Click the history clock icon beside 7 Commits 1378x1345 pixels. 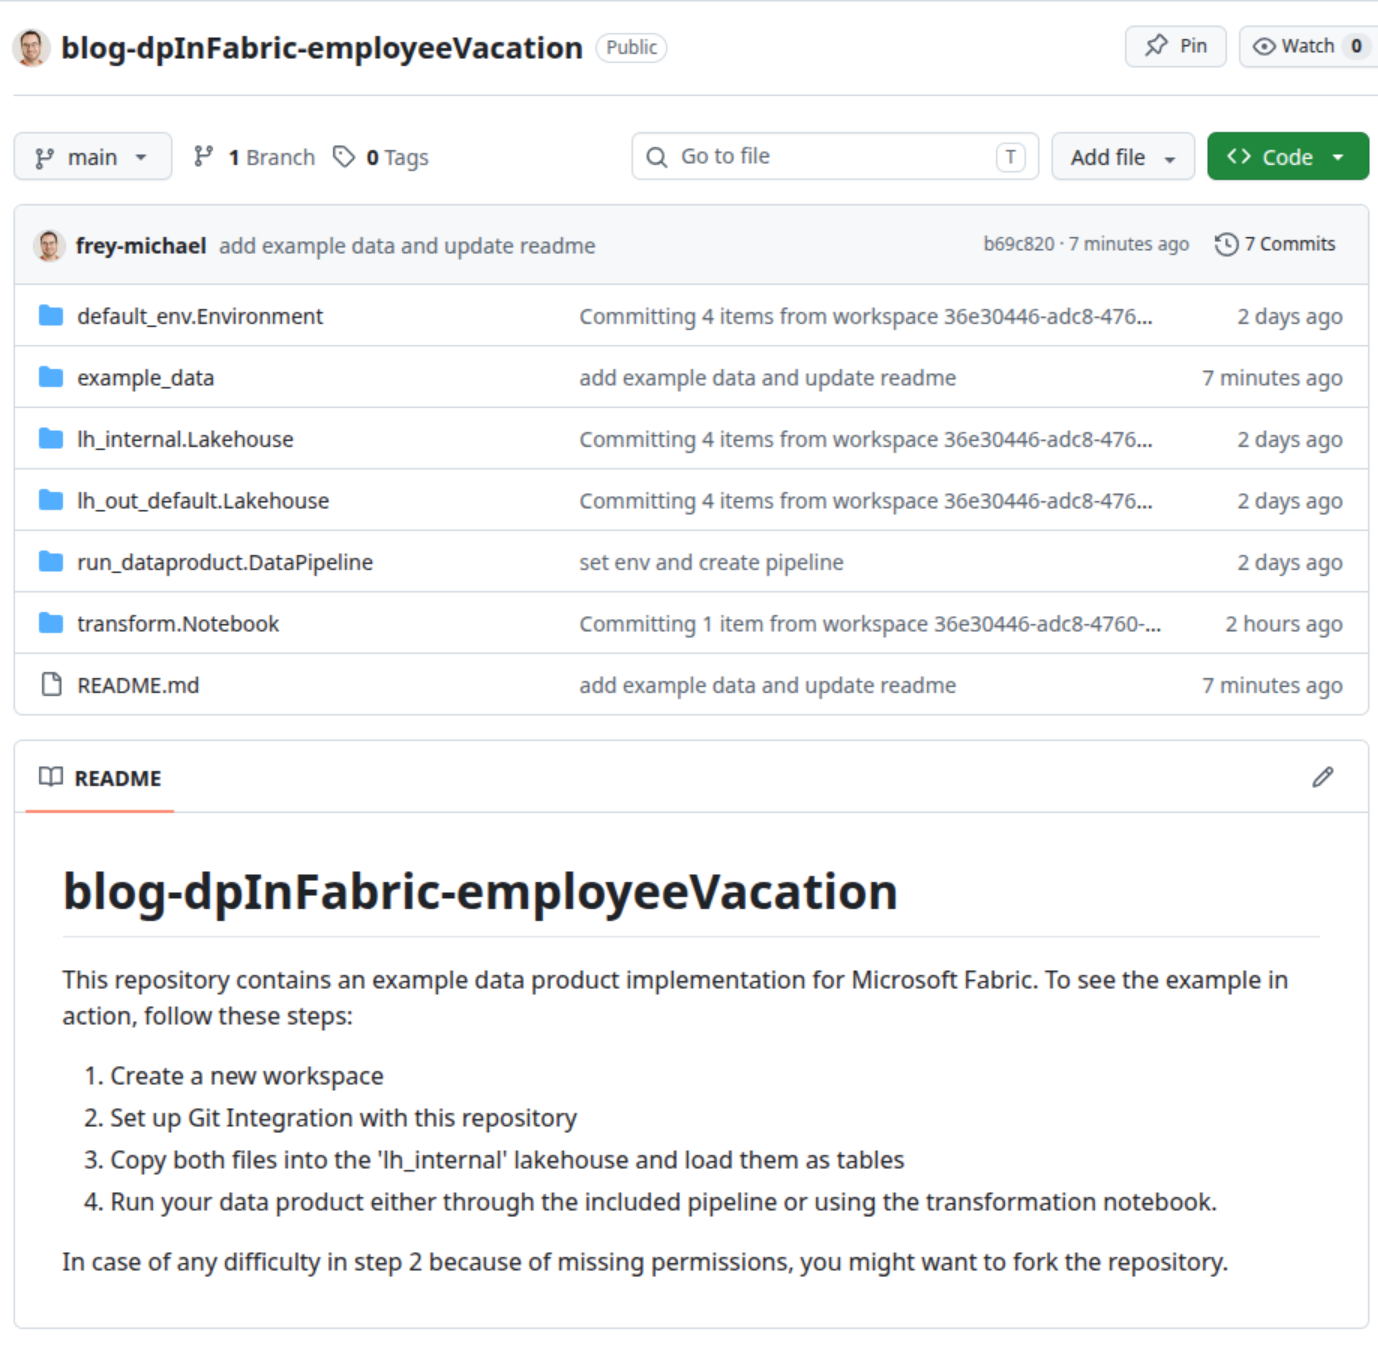pos(1226,244)
